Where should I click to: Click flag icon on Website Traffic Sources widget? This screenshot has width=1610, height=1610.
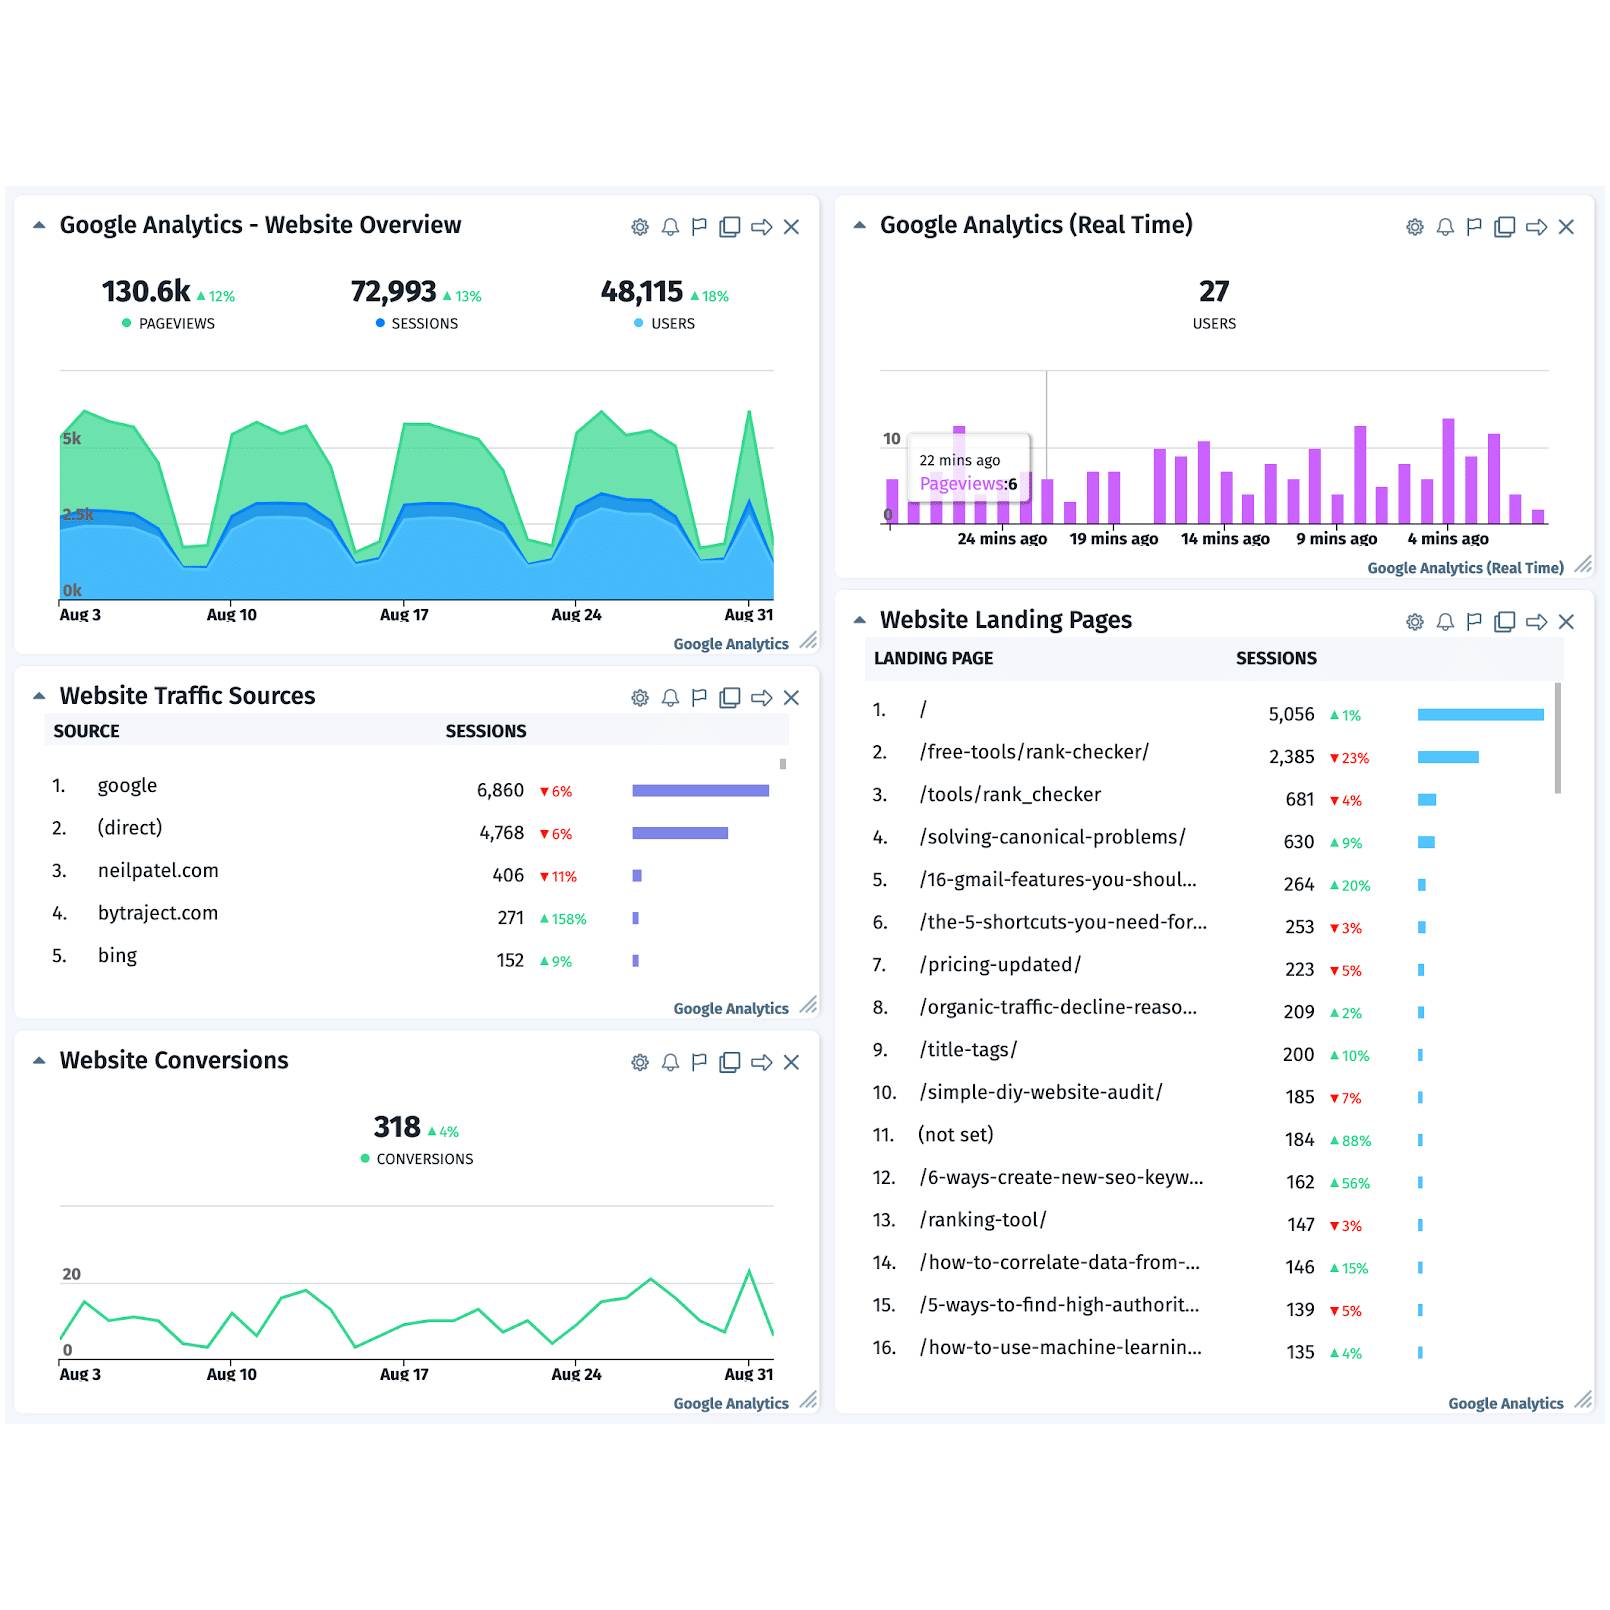pyautogui.click(x=699, y=698)
